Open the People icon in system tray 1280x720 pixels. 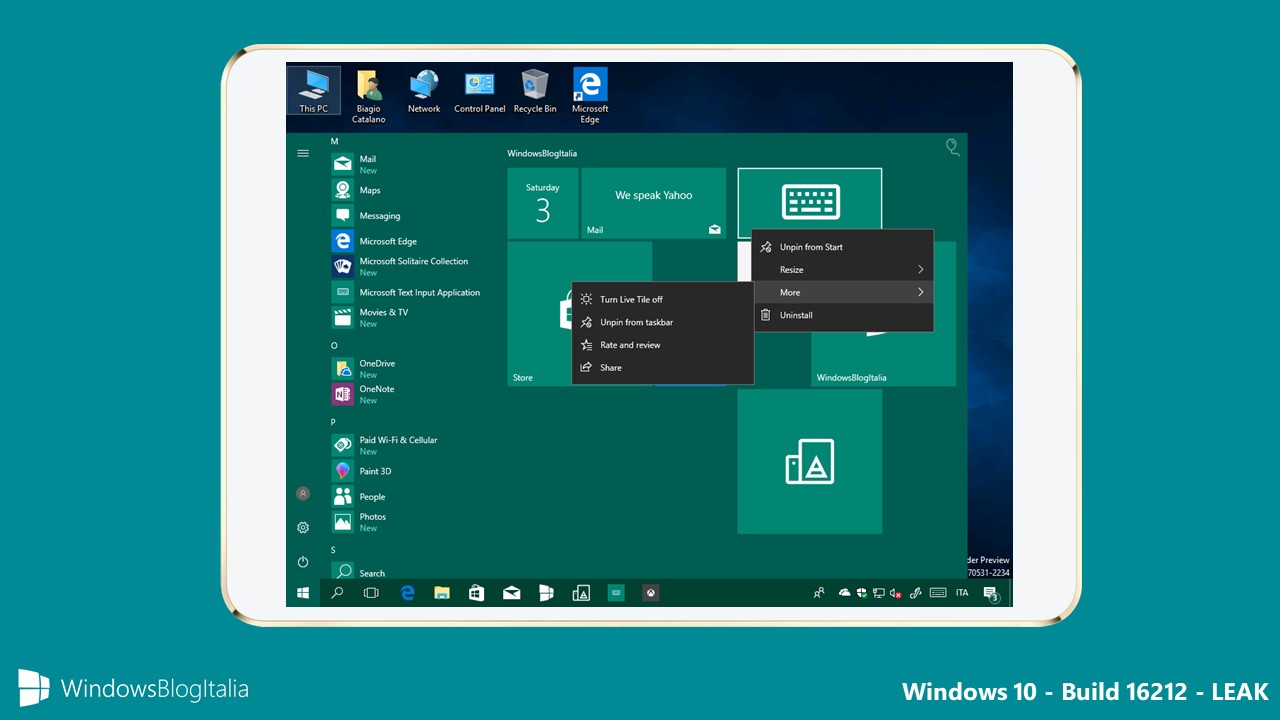819,593
